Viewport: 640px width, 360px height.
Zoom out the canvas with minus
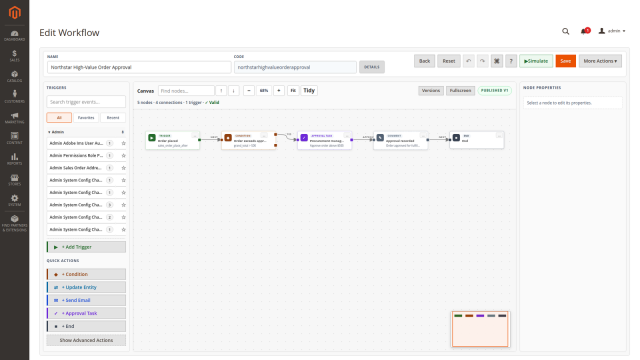point(249,91)
